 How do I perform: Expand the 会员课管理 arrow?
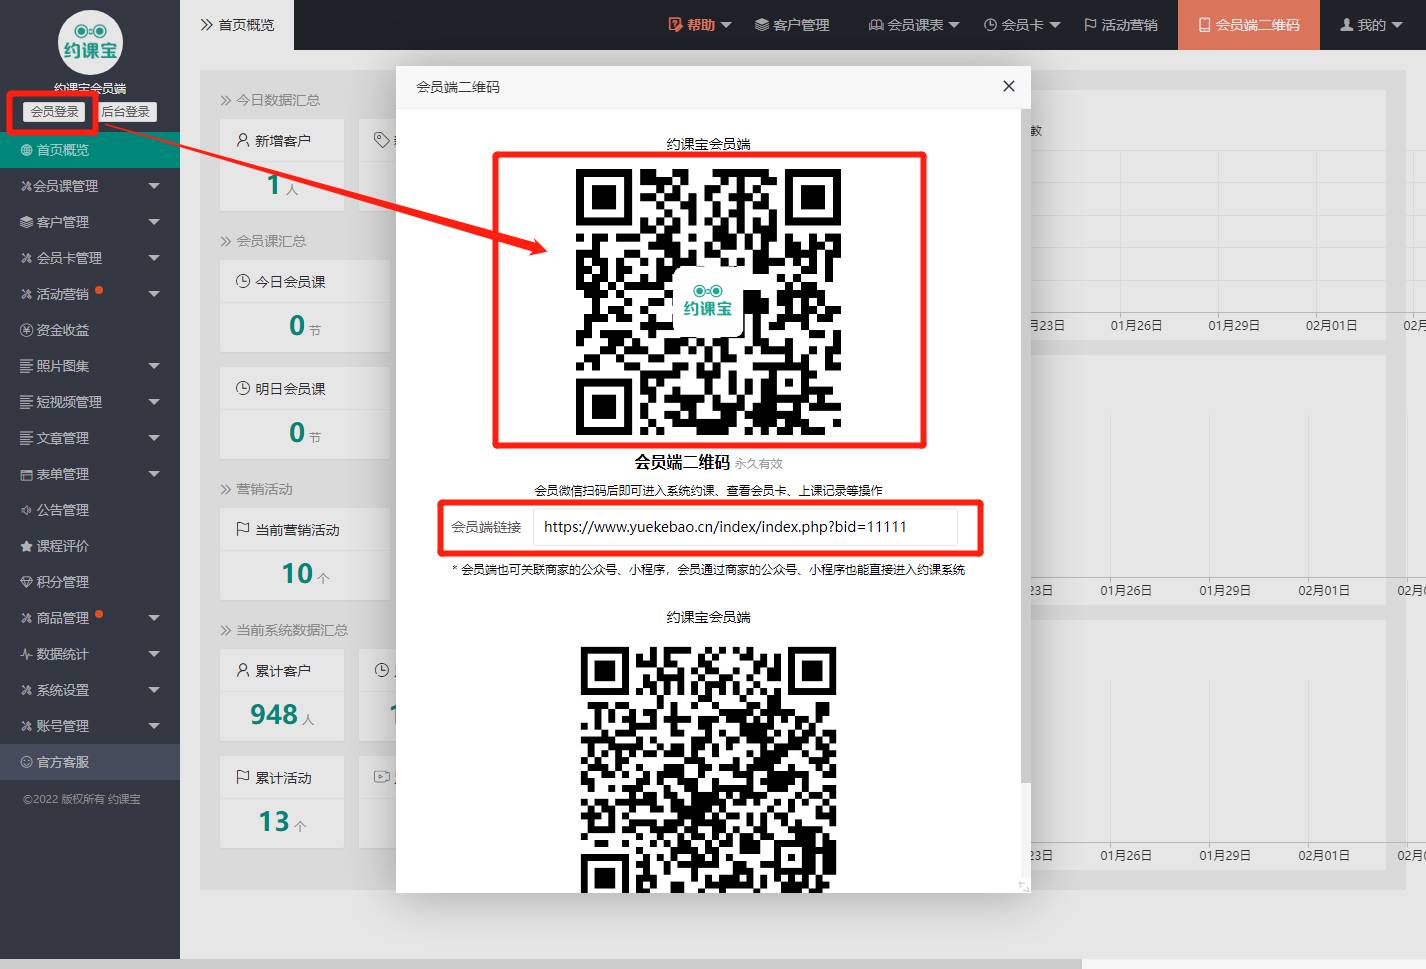click(154, 186)
